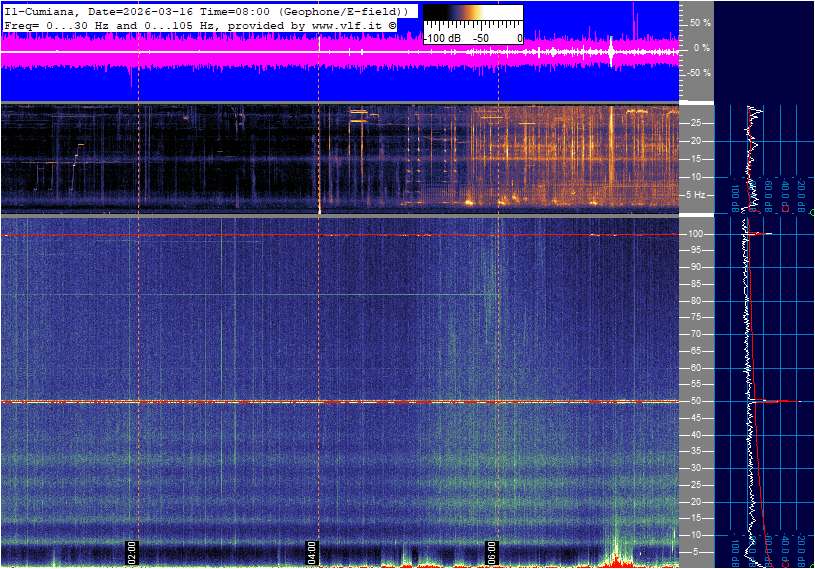The width and height of the screenshot is (815, 569).
Task: Click the -100 dB label on color scale
Action: click(x=441, y=37)
